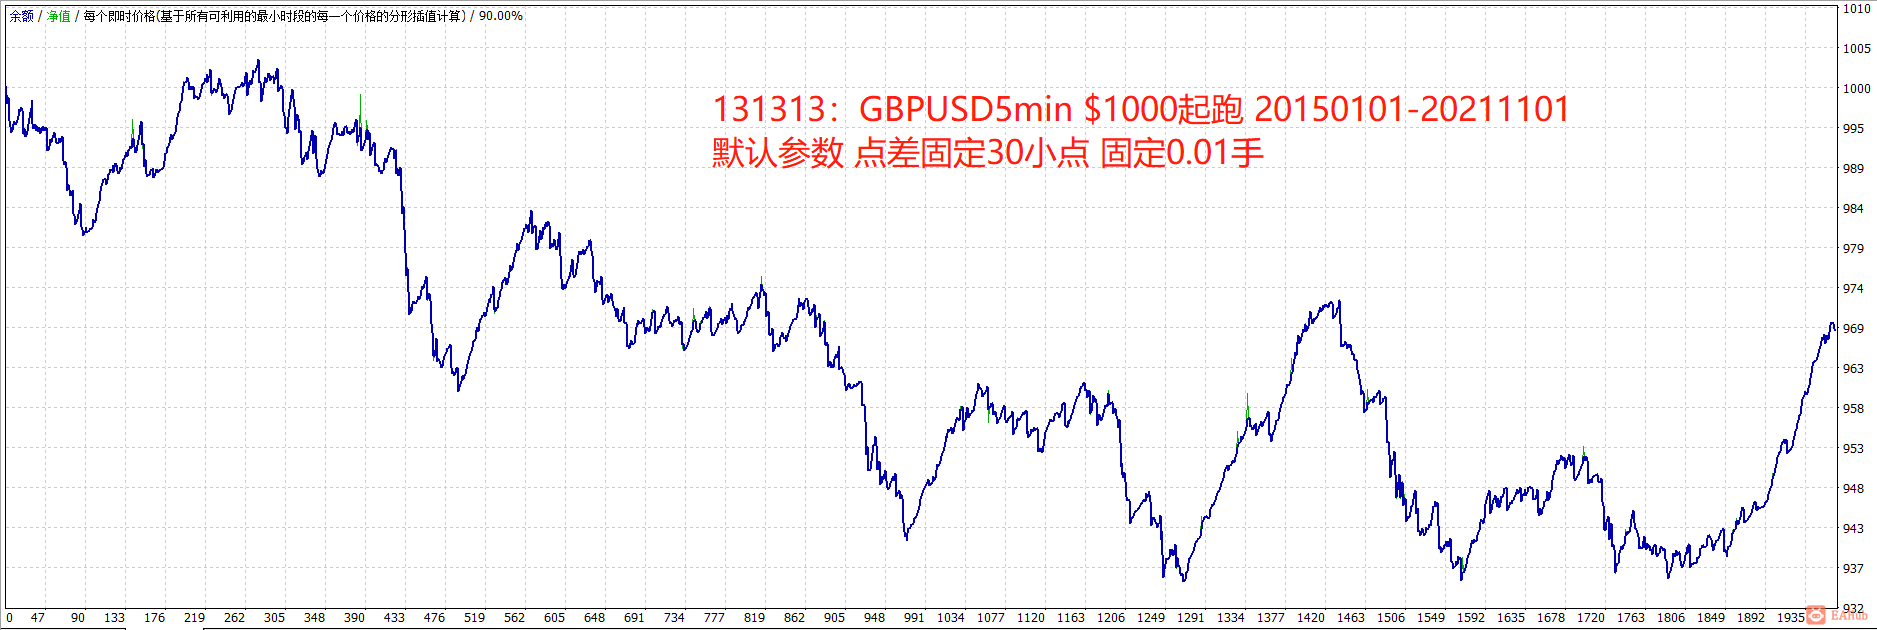
Task: Select the 734 horizontal axis label
Action: (x=675, y=618)
